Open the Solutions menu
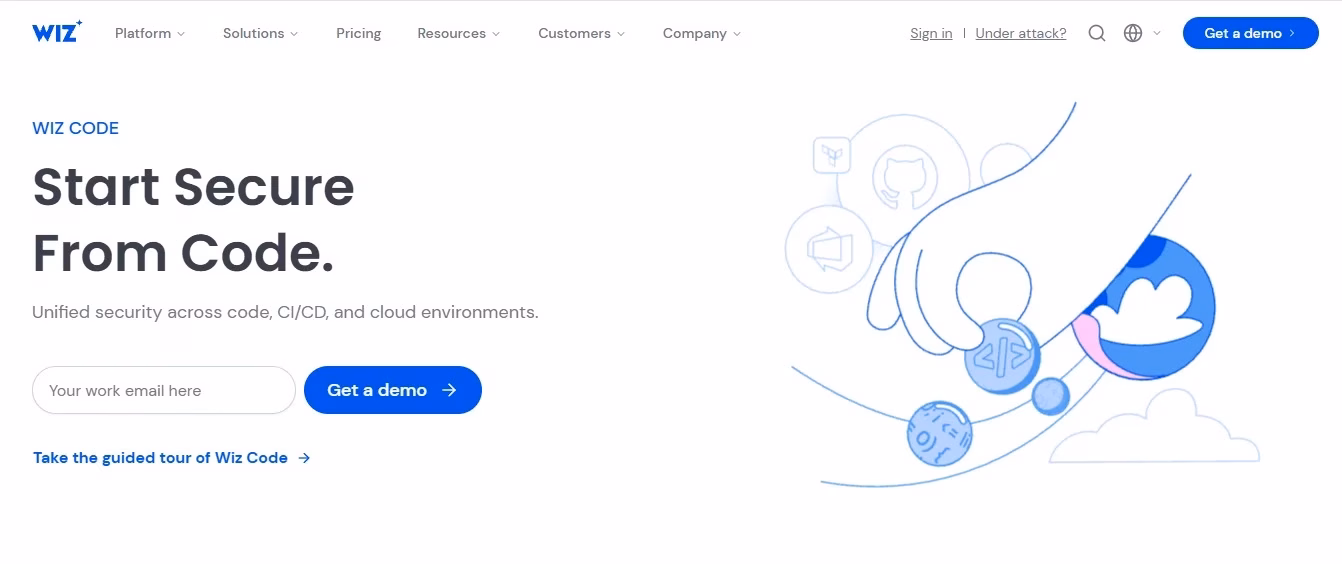 (260, 33)
